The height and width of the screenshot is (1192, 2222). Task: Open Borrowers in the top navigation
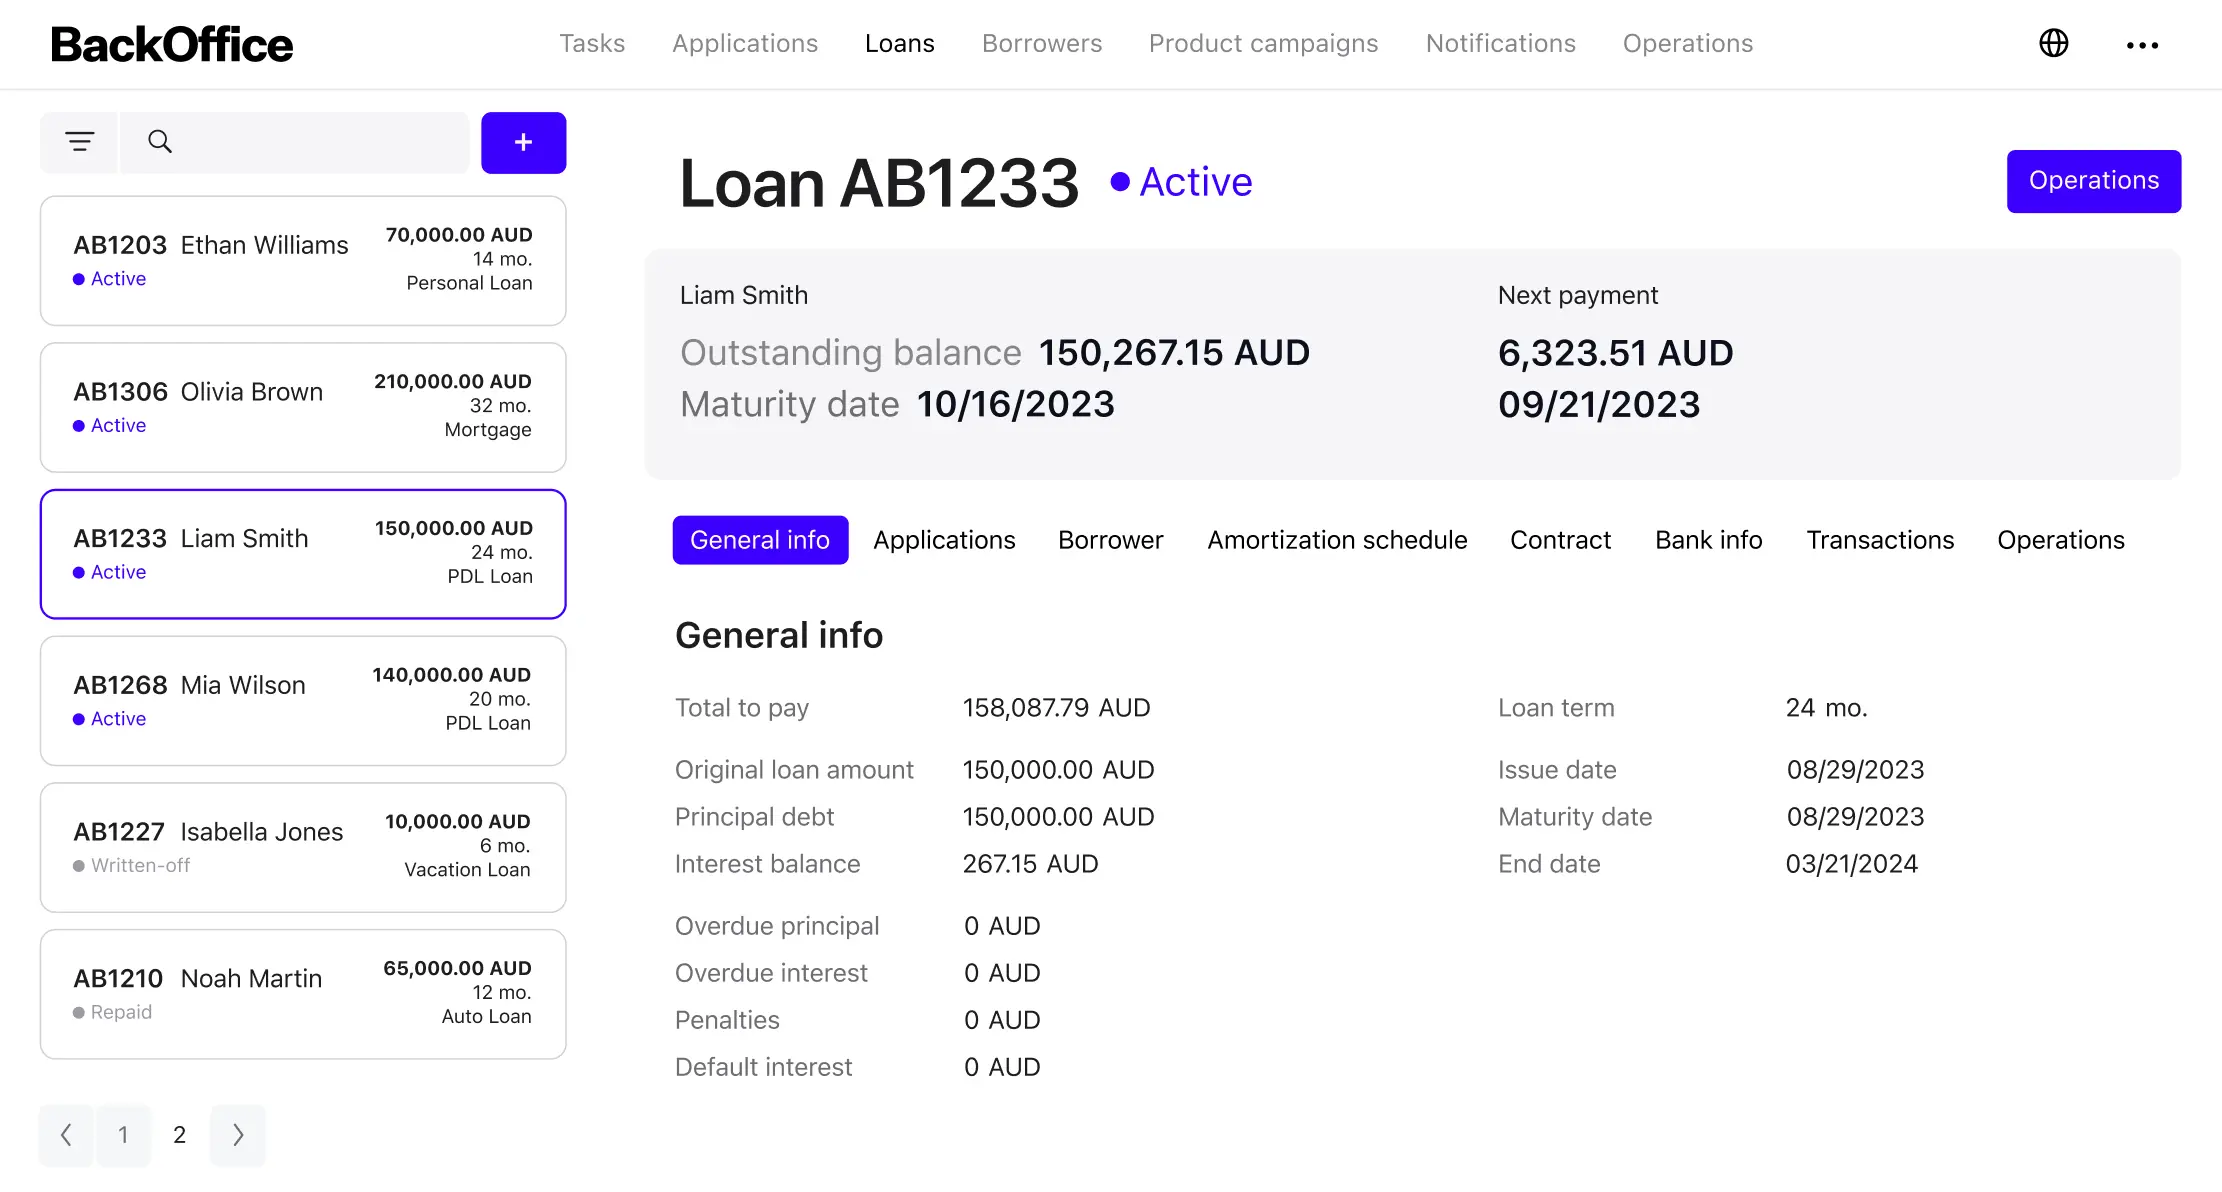click(x=1041, y=44)
